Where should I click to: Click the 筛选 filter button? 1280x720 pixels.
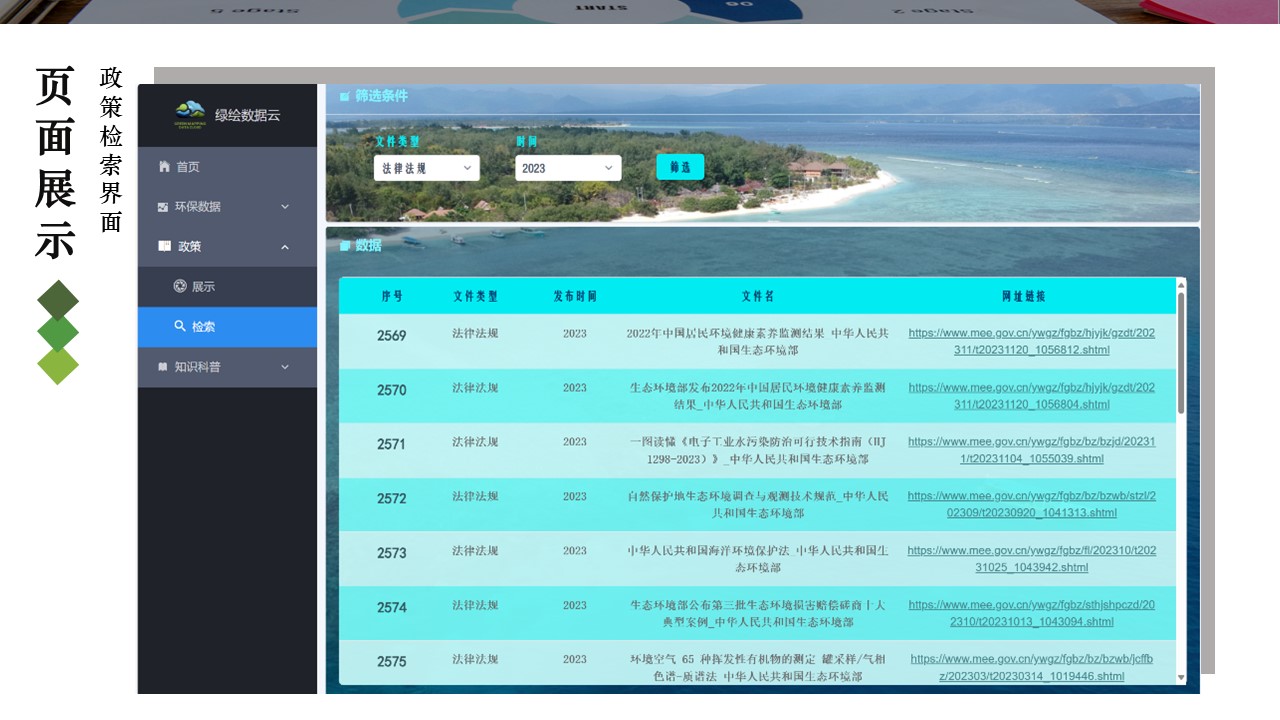point(680,167)
